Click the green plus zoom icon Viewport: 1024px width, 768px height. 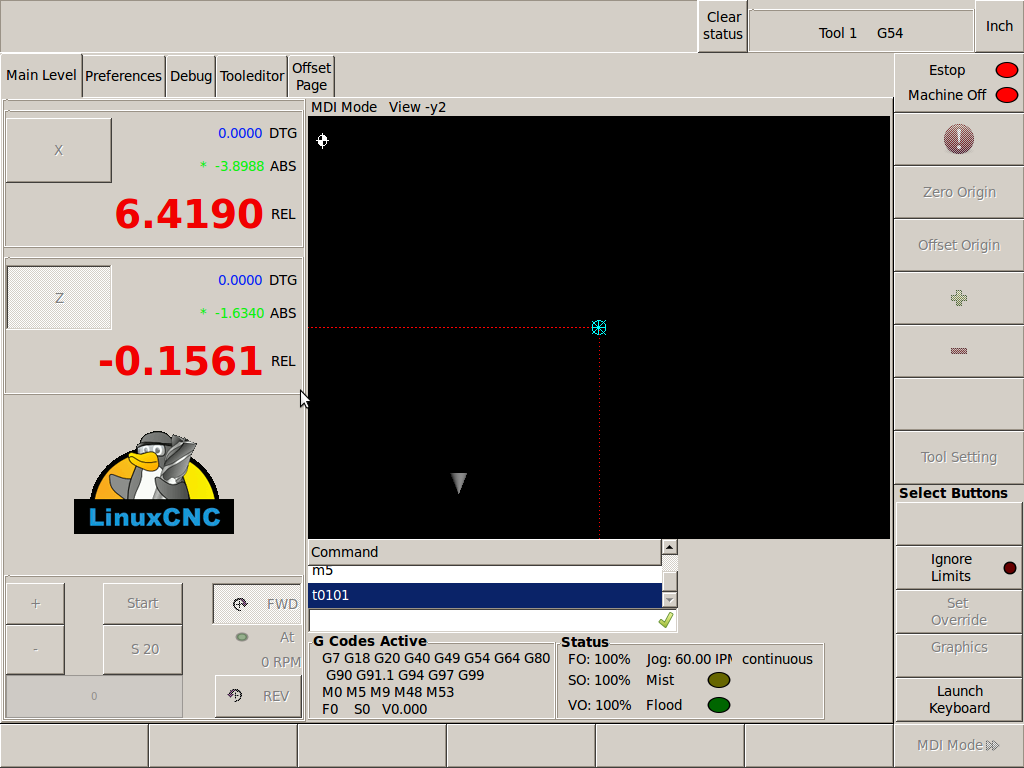pos(959,298)
